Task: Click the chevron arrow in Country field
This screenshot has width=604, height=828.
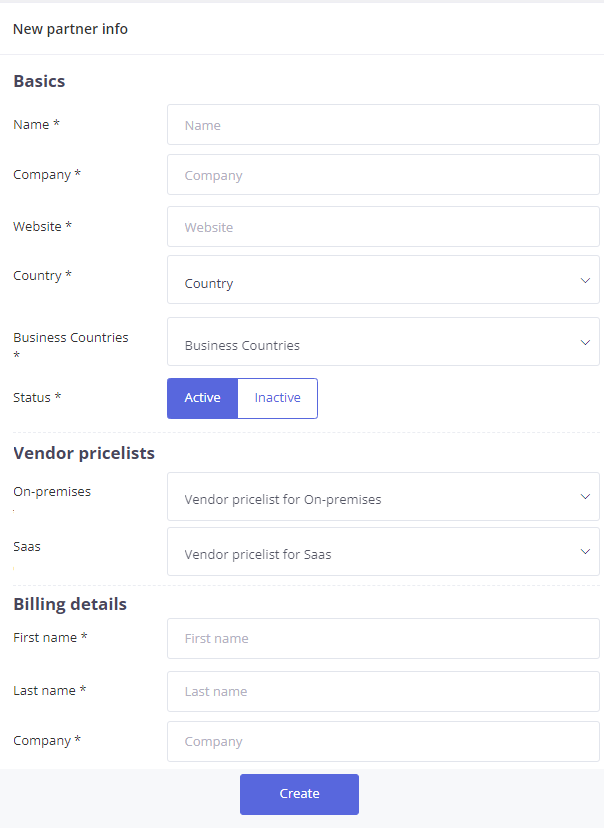Action: [585, 281]
